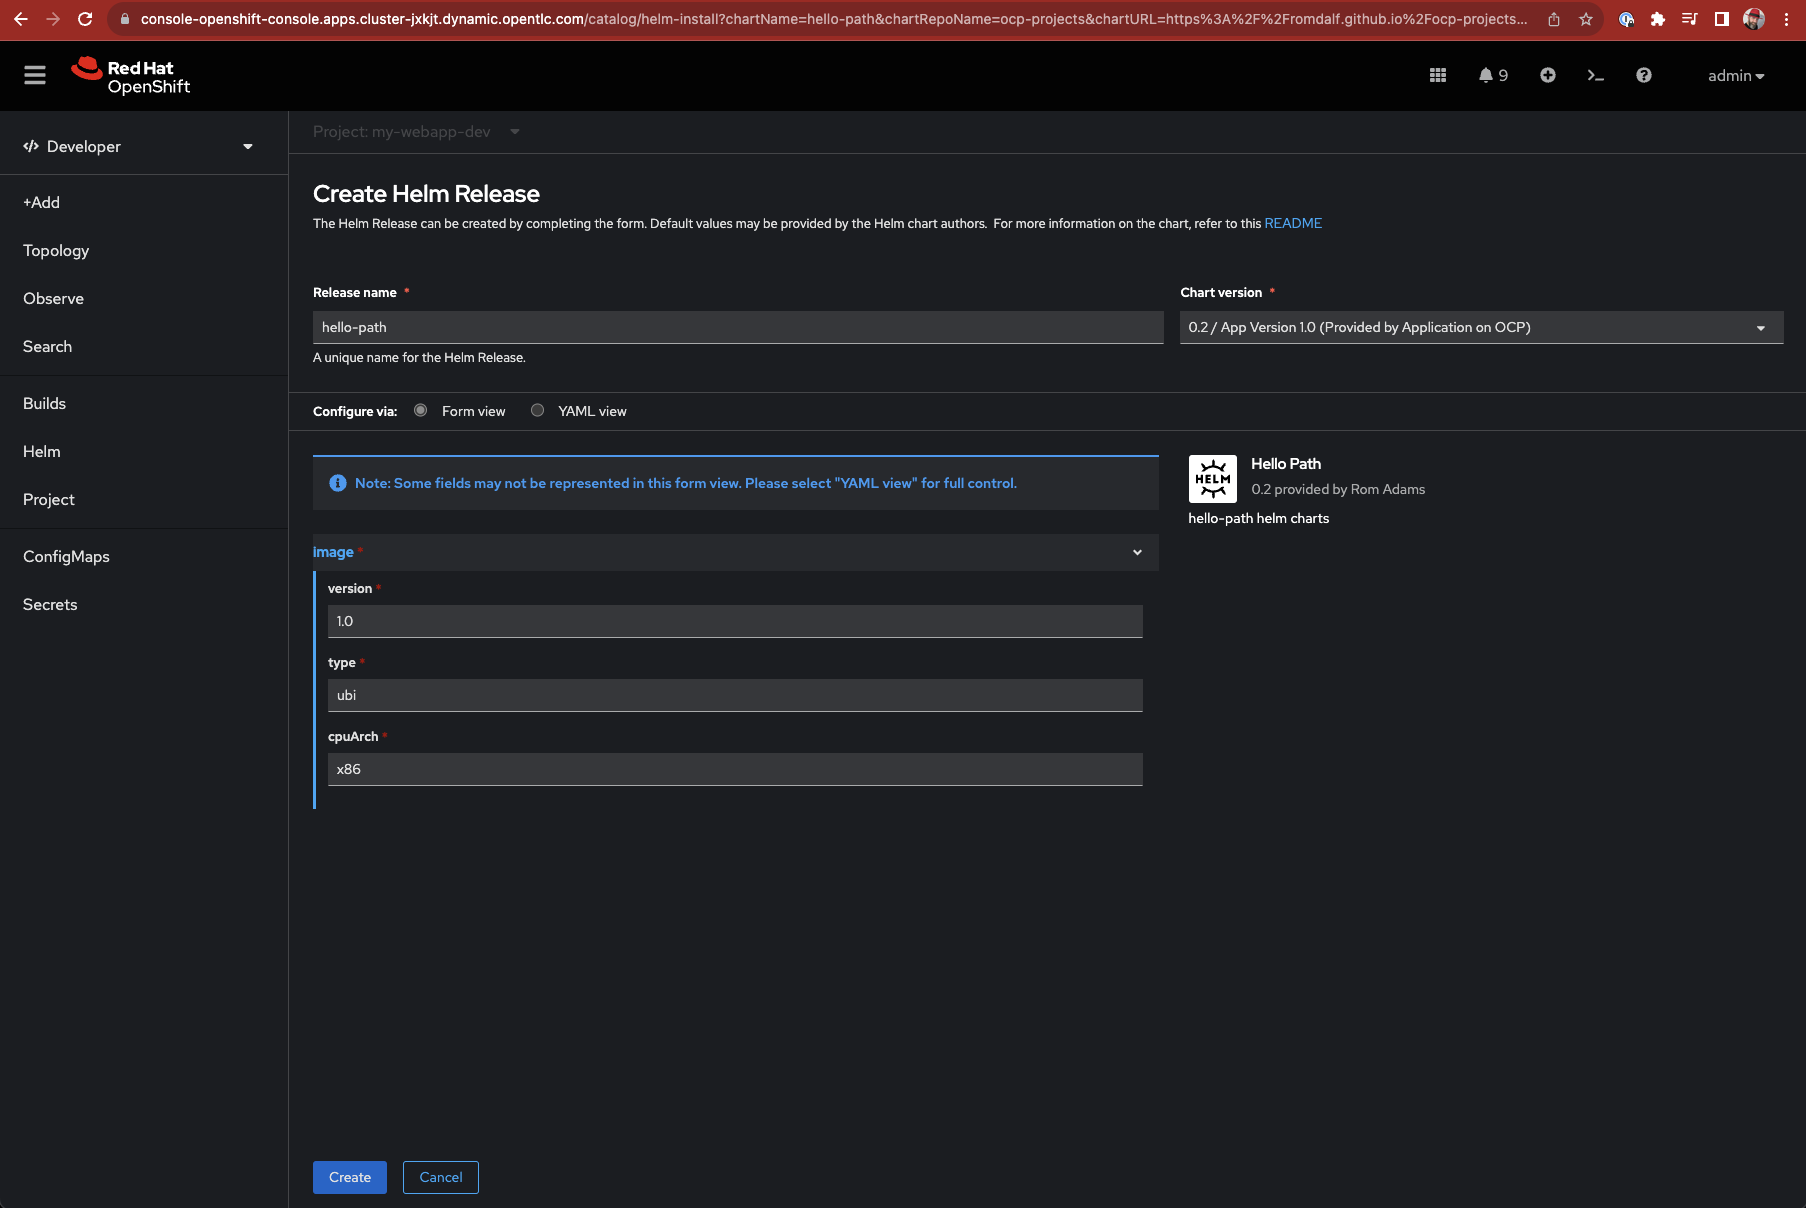Collapse the image section
The width and height of the screenshot is (1806, 1208).
1137,552
